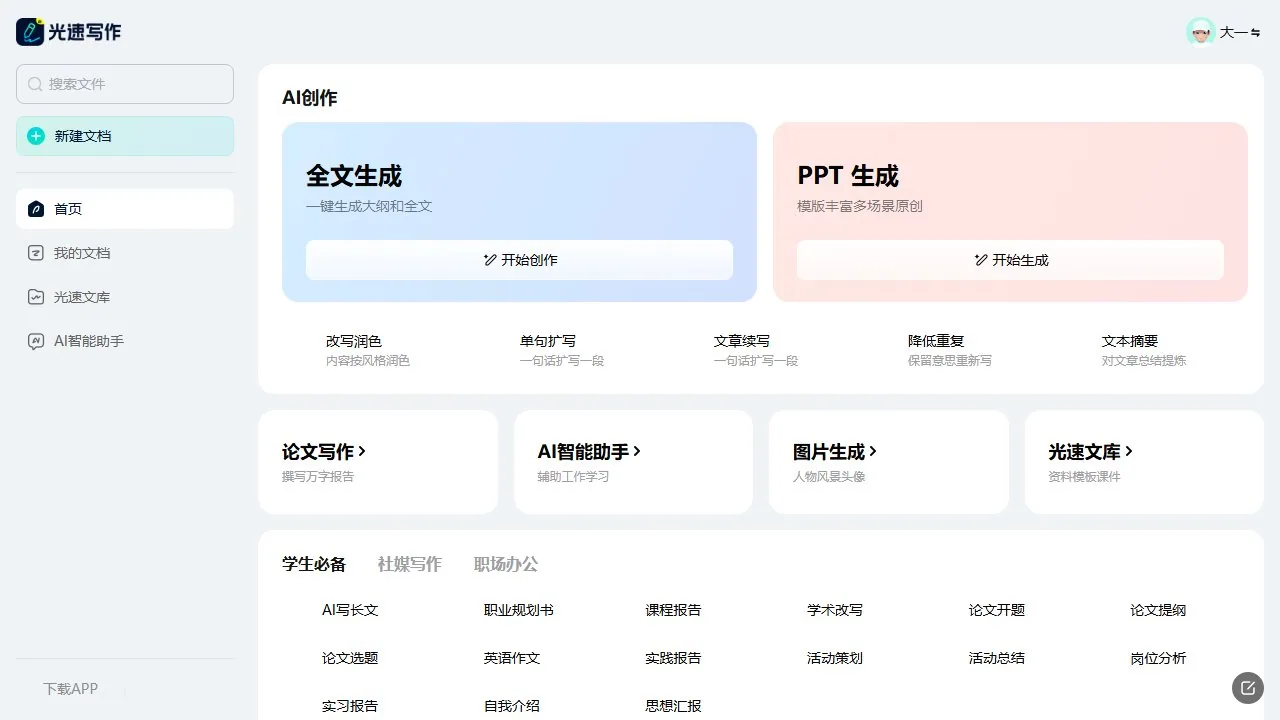Switch to the 职场办公 tab
This screenshot has height=720, width=1280.
tap(506, 564)
